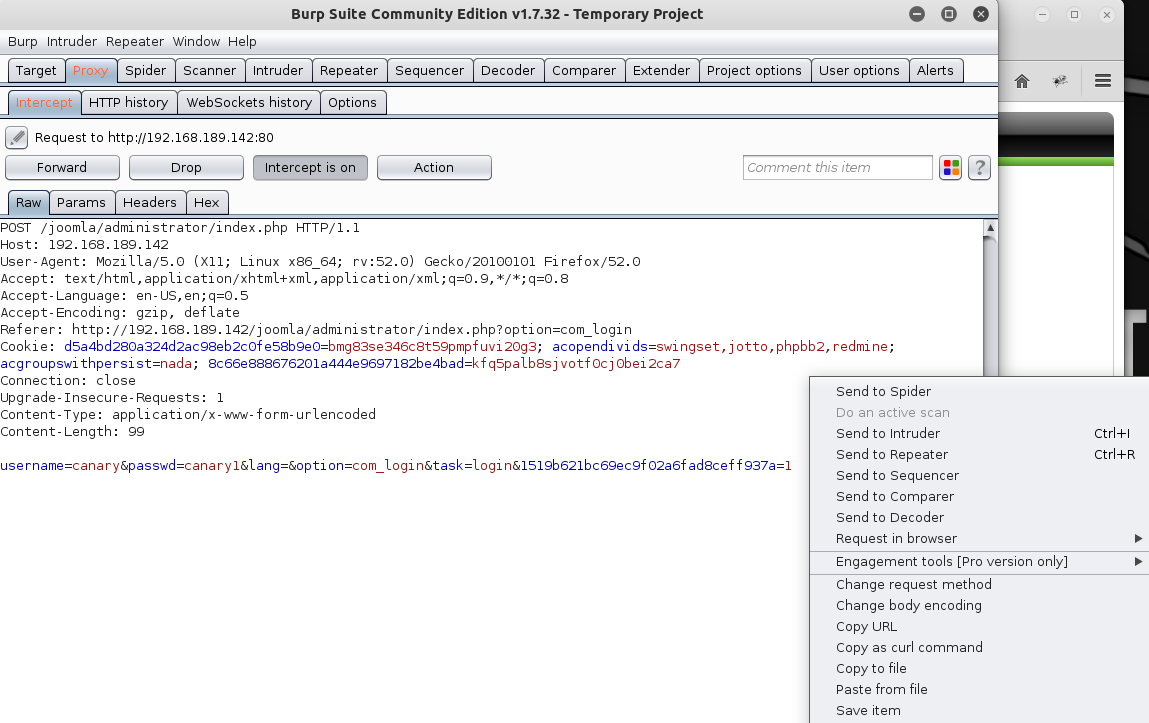The height and width of the screenshot is (723, 1149).
Task: Switch to the Target tab
Action: 36,70
